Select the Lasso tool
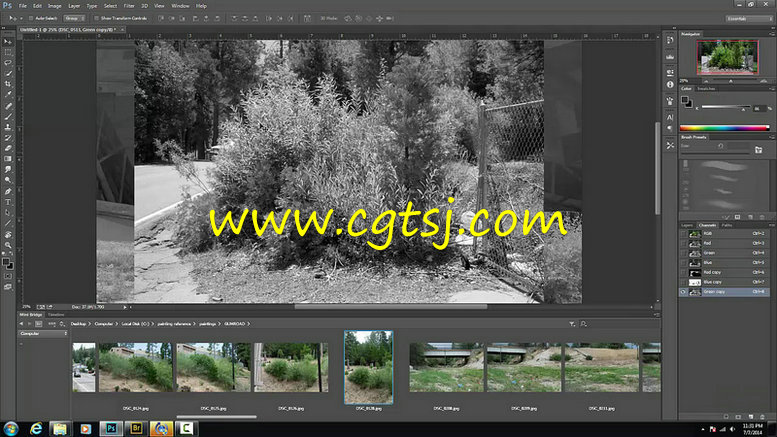 click(8, 63)
